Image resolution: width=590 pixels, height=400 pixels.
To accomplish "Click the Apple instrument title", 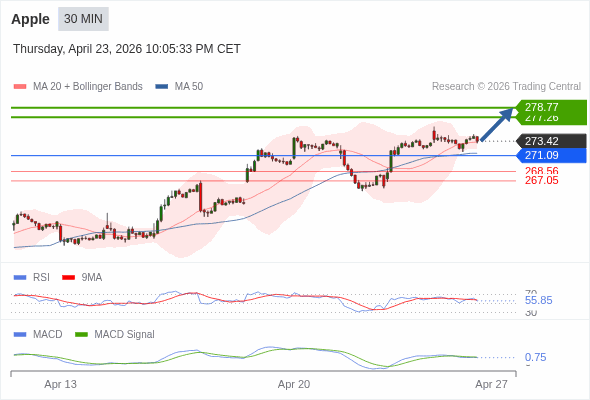I will point(30,19).
